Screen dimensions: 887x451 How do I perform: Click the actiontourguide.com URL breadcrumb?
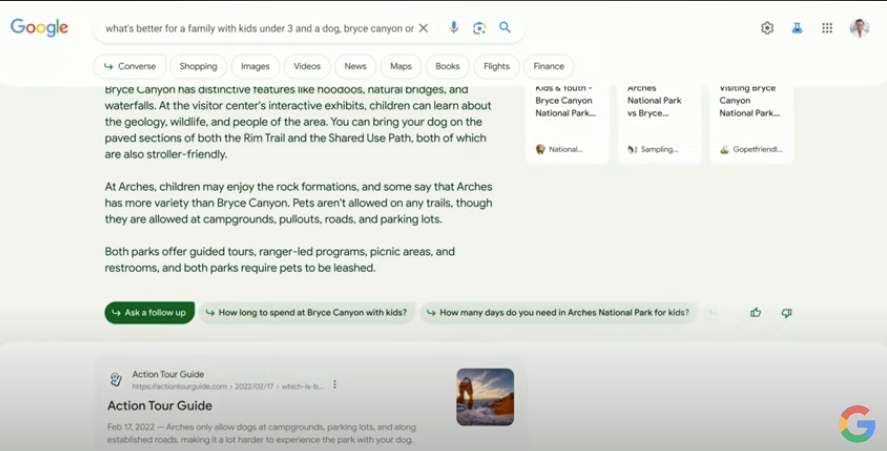(x=227, y=386)
